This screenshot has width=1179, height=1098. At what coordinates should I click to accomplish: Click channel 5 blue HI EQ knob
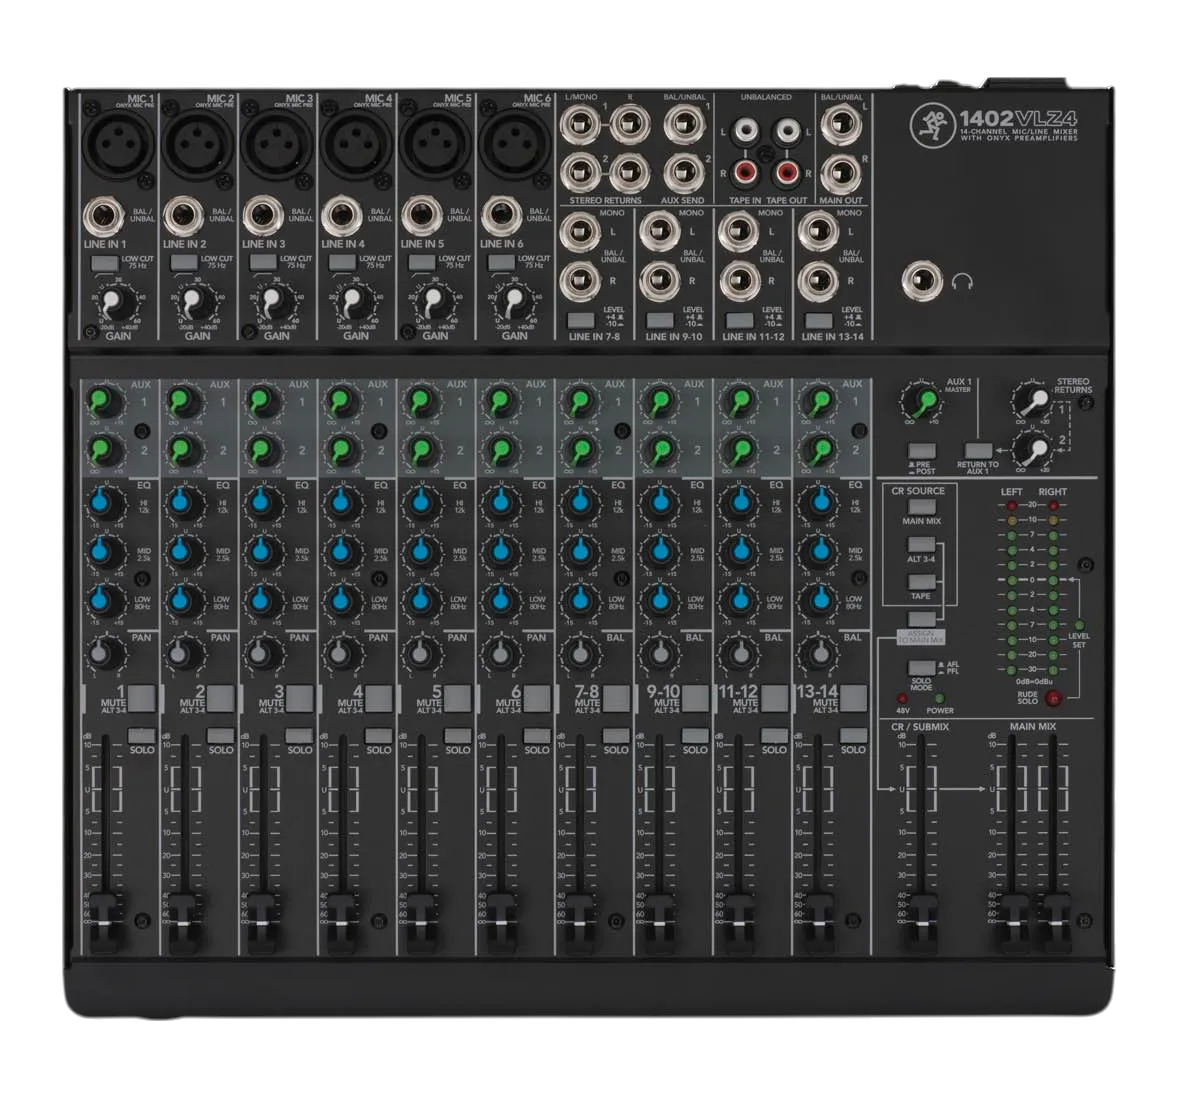[420, 502]
